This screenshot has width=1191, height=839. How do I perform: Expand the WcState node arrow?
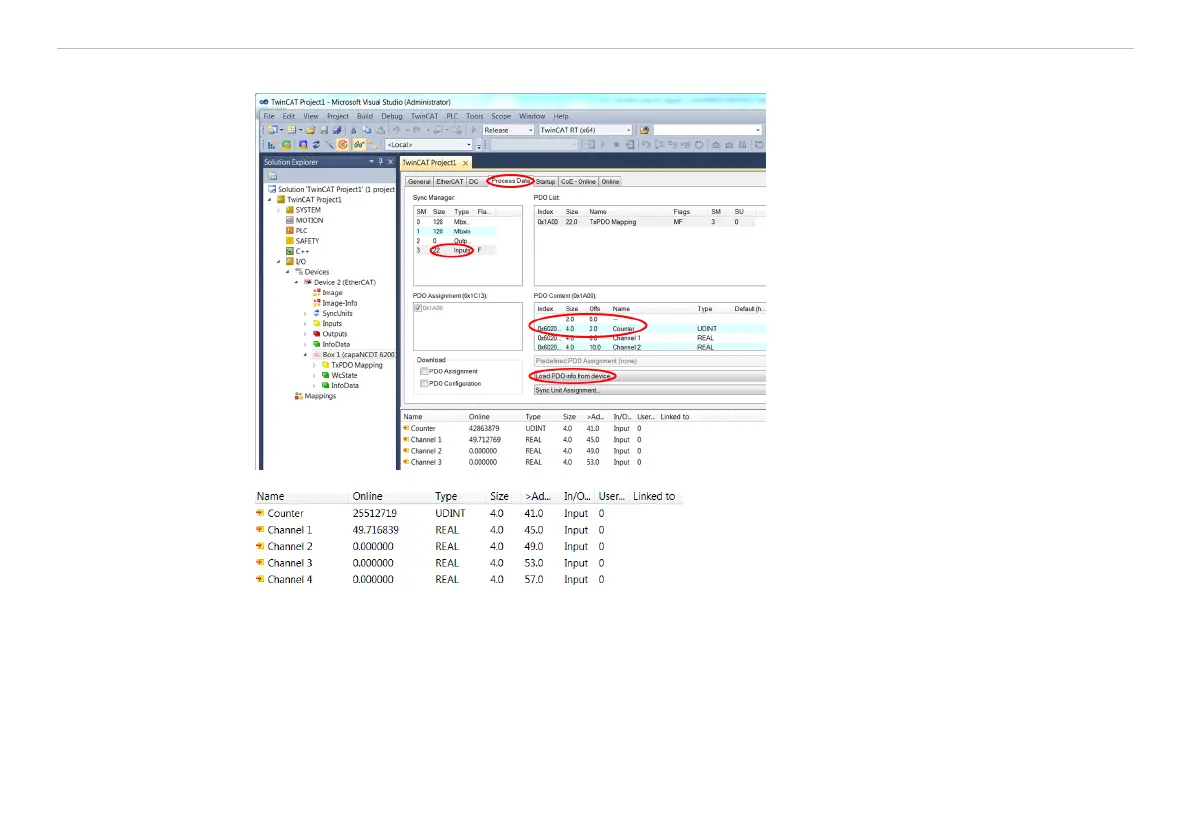pyautogui.click(x=314, y=375)
